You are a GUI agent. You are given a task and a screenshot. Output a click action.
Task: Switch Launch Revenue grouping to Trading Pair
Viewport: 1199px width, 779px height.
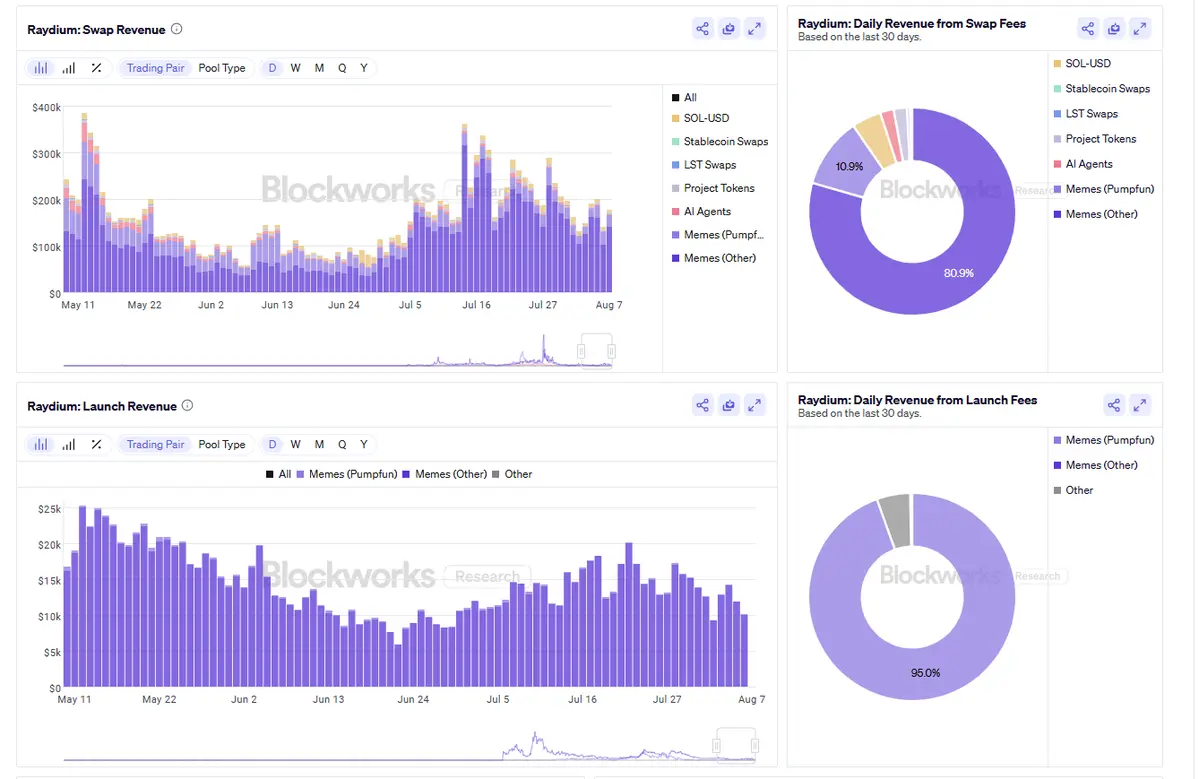click(x=155, y=444)
